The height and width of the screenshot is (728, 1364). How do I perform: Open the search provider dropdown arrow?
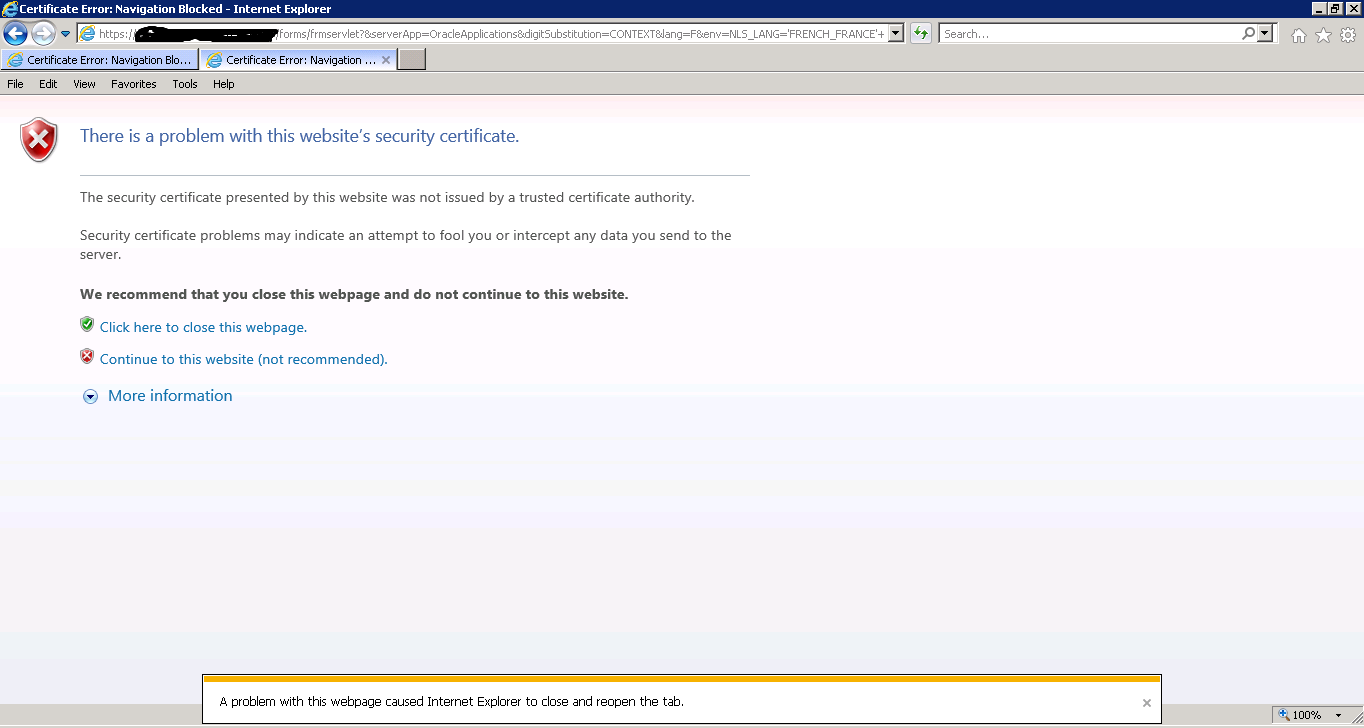point(1266,34)
